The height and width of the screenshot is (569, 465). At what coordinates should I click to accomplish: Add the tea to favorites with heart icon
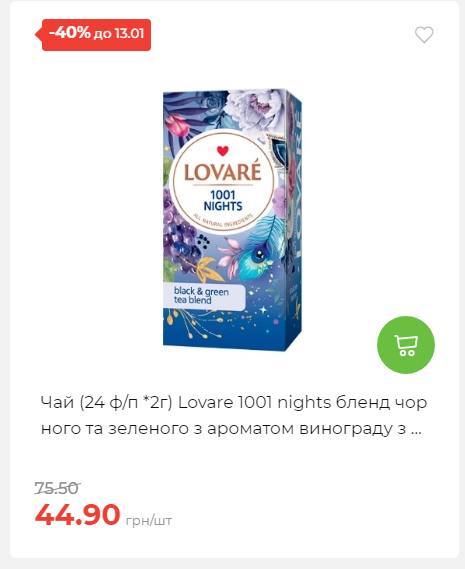tap(424, 35)
